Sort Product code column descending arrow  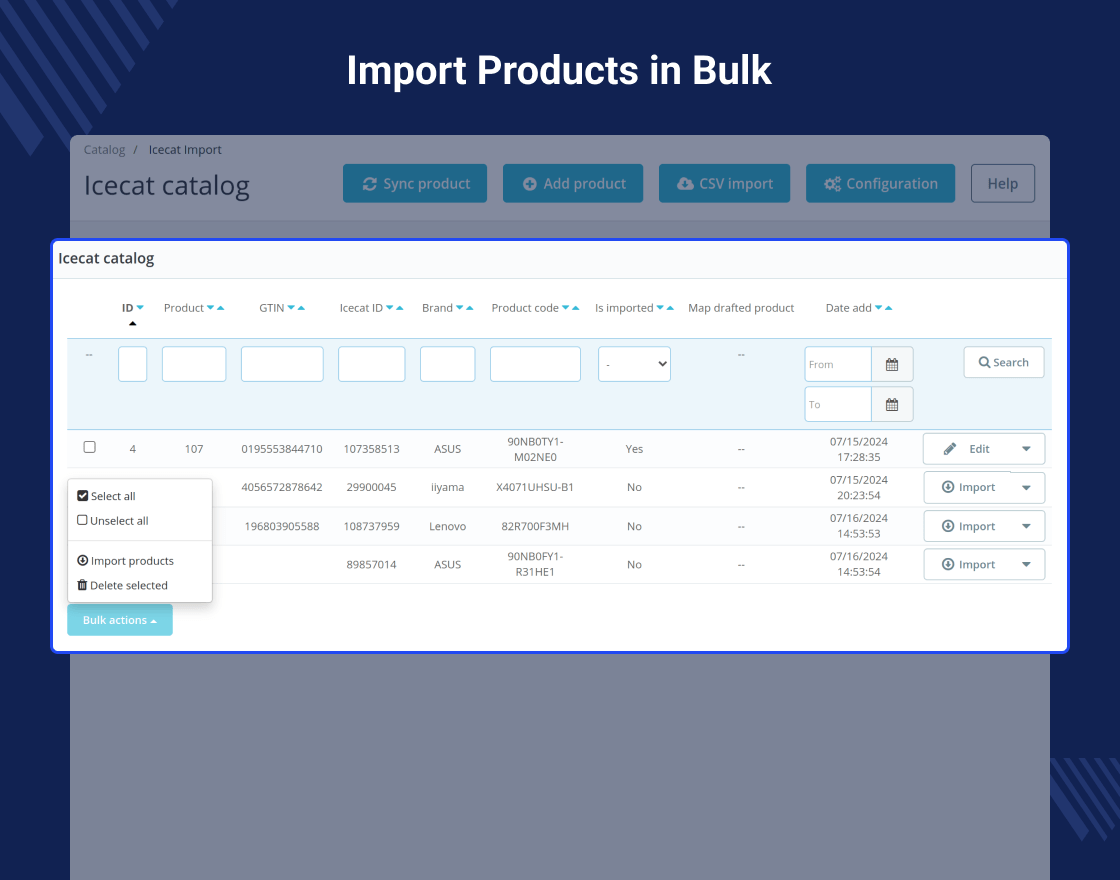(x=565, y=308)
